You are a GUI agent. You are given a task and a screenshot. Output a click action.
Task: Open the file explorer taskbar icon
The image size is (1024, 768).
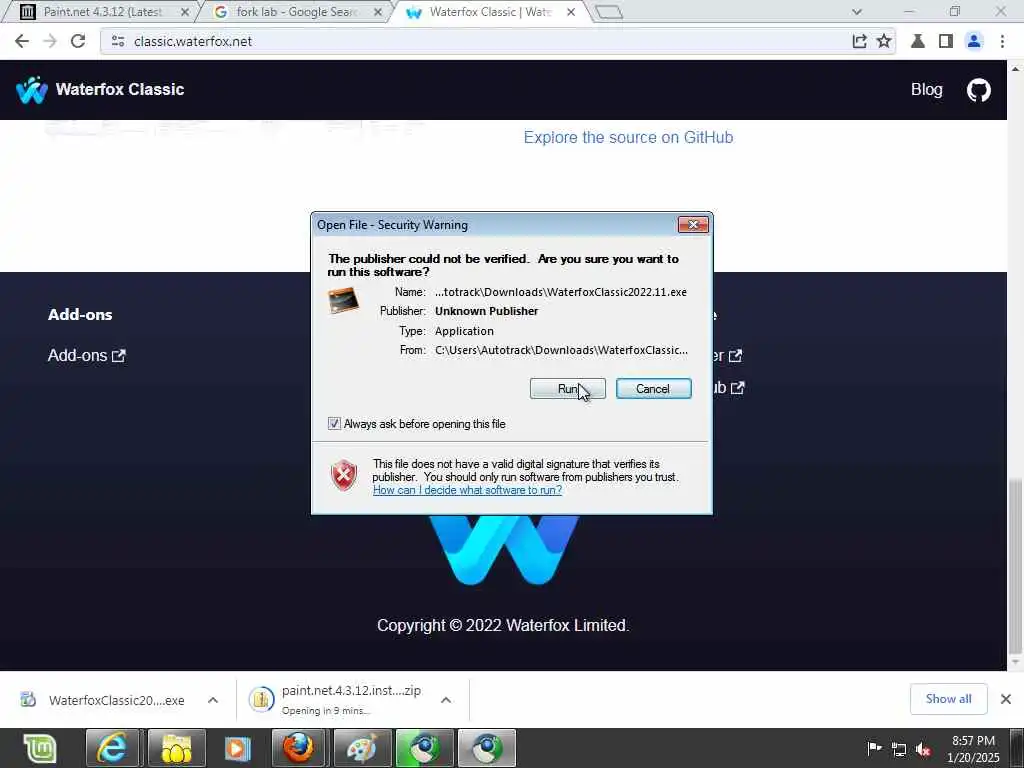tap(176, 748)
